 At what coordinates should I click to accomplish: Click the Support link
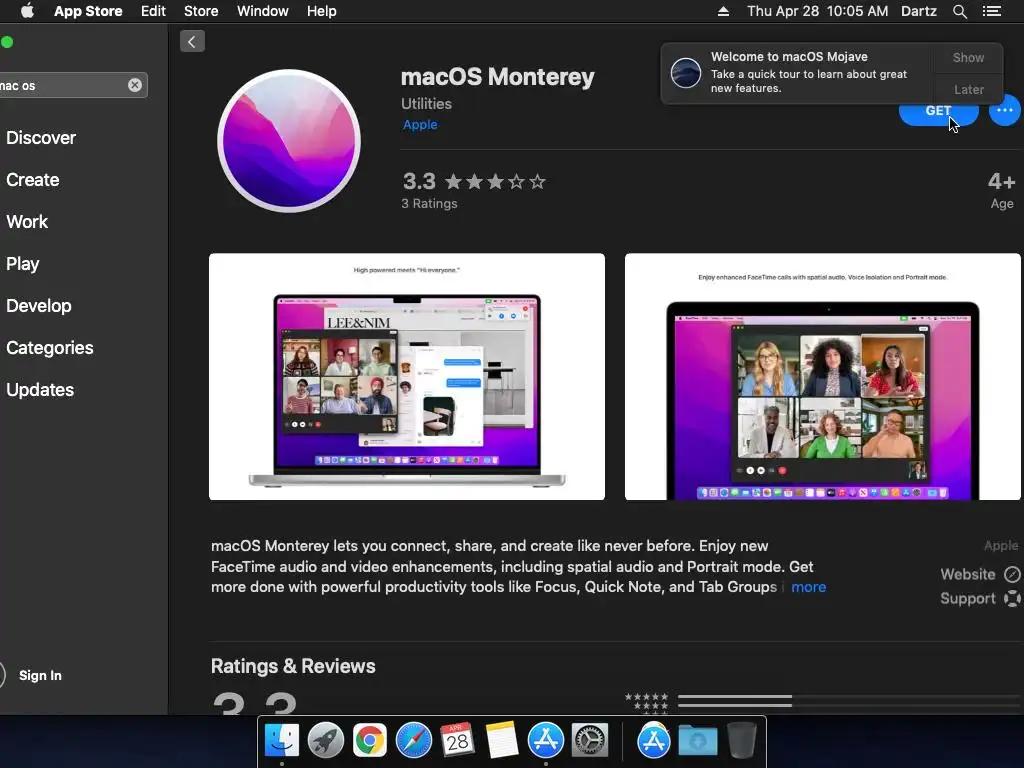tap(967, 598)
